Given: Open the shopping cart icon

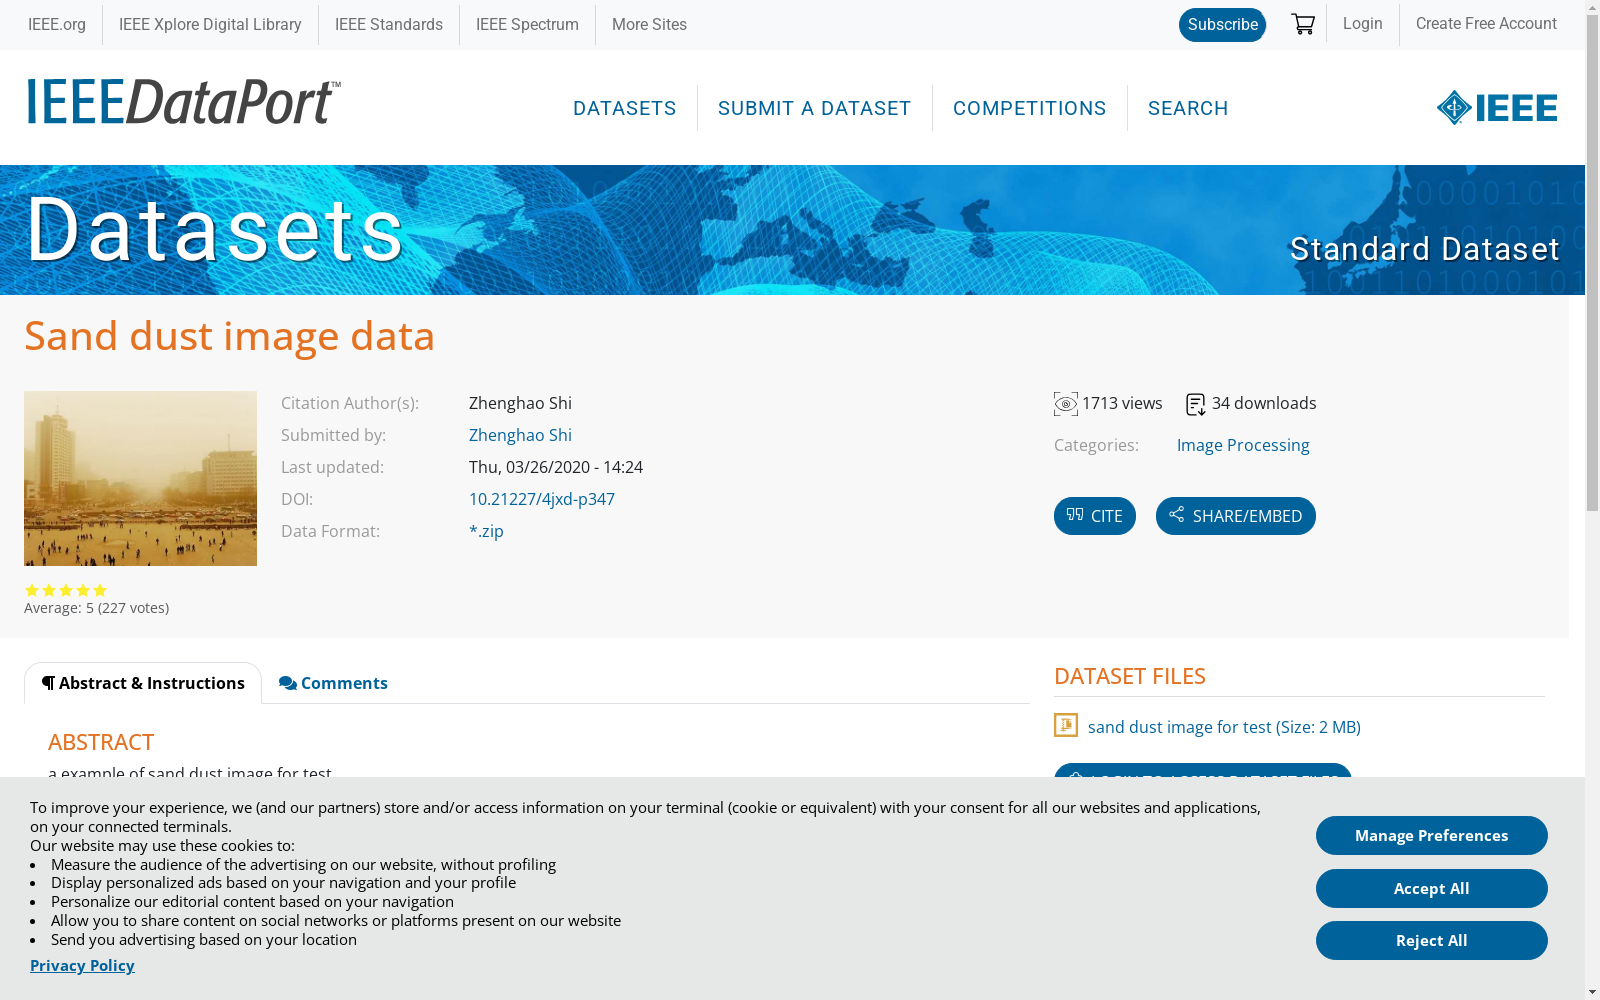Looking at the screenshot, I should pos(1303,24).
